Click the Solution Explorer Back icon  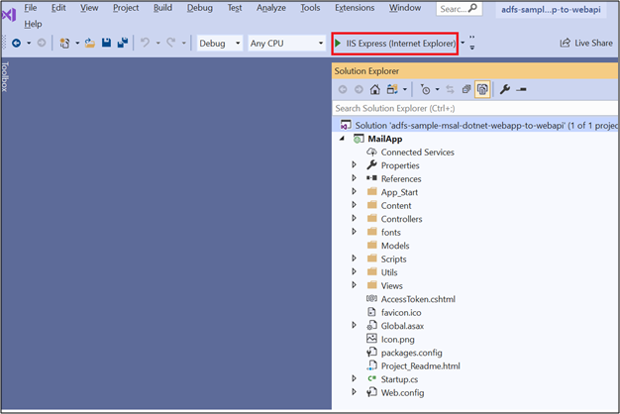click(343, 90)
